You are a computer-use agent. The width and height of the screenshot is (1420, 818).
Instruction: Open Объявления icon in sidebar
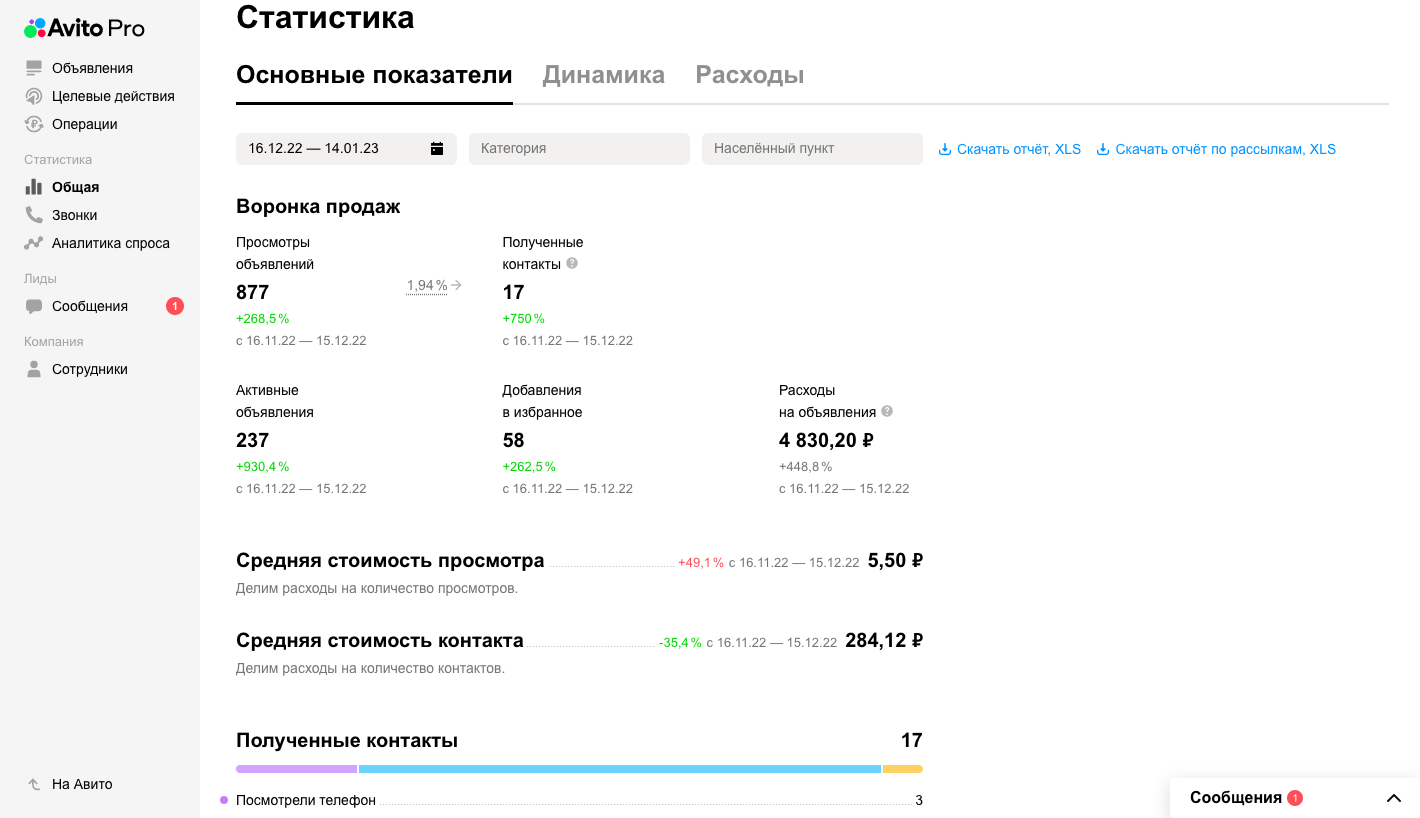(x=34, y=68)
